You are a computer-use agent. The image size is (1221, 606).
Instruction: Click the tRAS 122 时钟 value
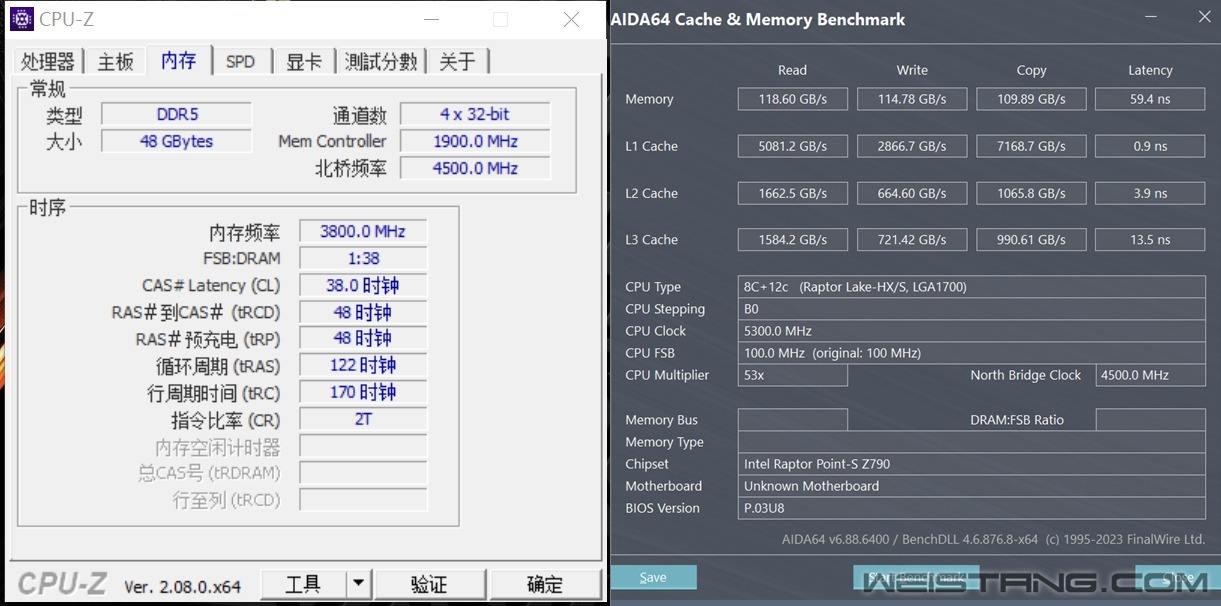pyautogui.click(x=363, y=365)
